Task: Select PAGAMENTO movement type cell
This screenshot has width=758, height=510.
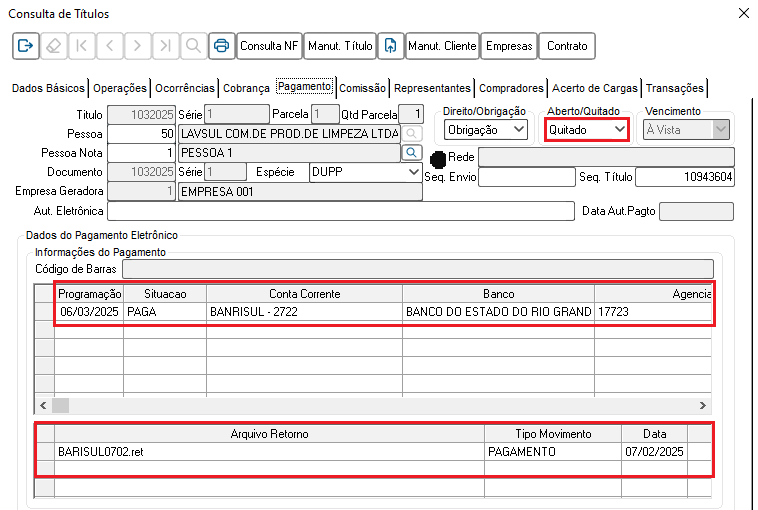Action: [x=553, y=452]
